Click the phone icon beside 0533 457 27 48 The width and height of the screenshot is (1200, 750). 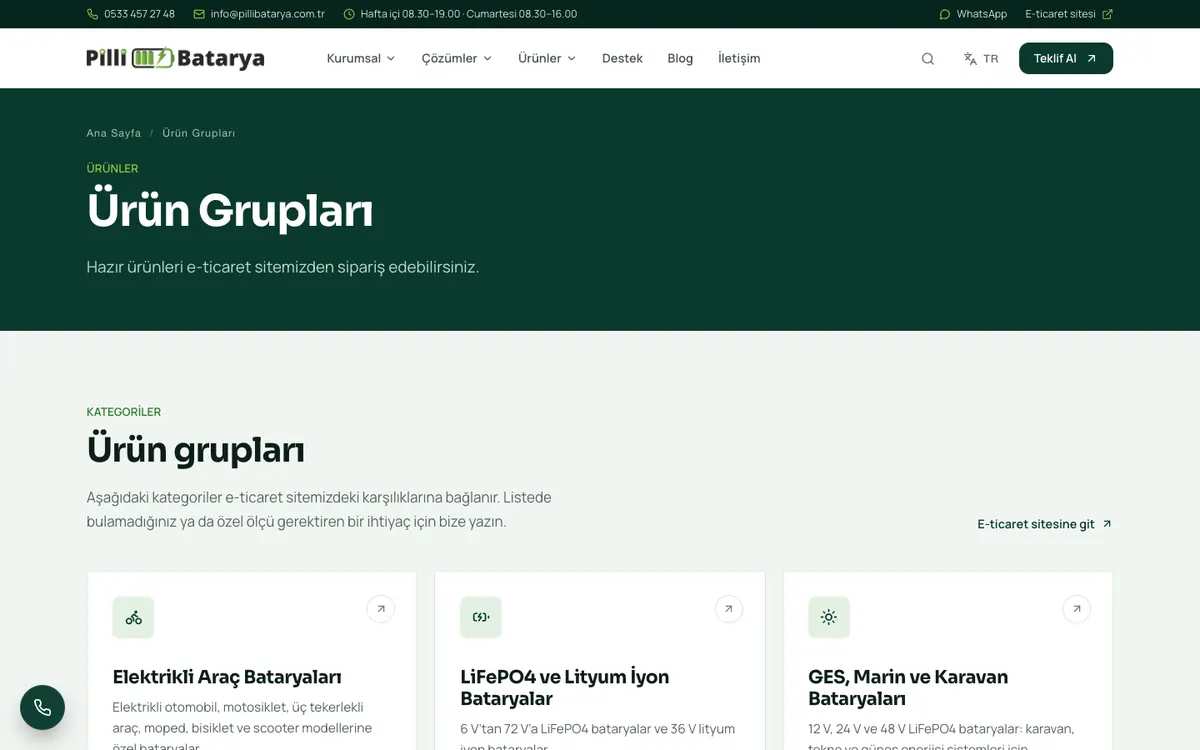tap(93, 14)
